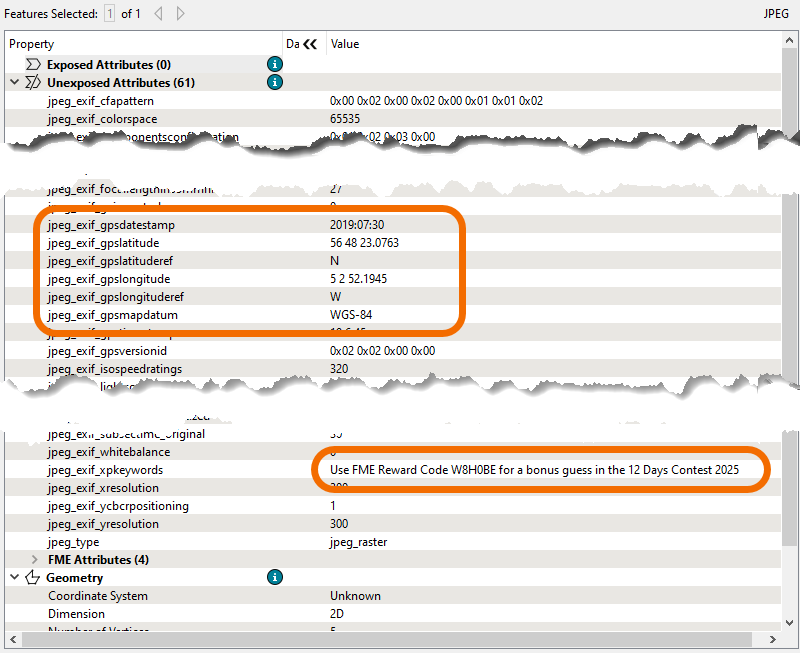Select the jpeg_exif_xpkeywords property row
The image size is (800, 653).
104,470
